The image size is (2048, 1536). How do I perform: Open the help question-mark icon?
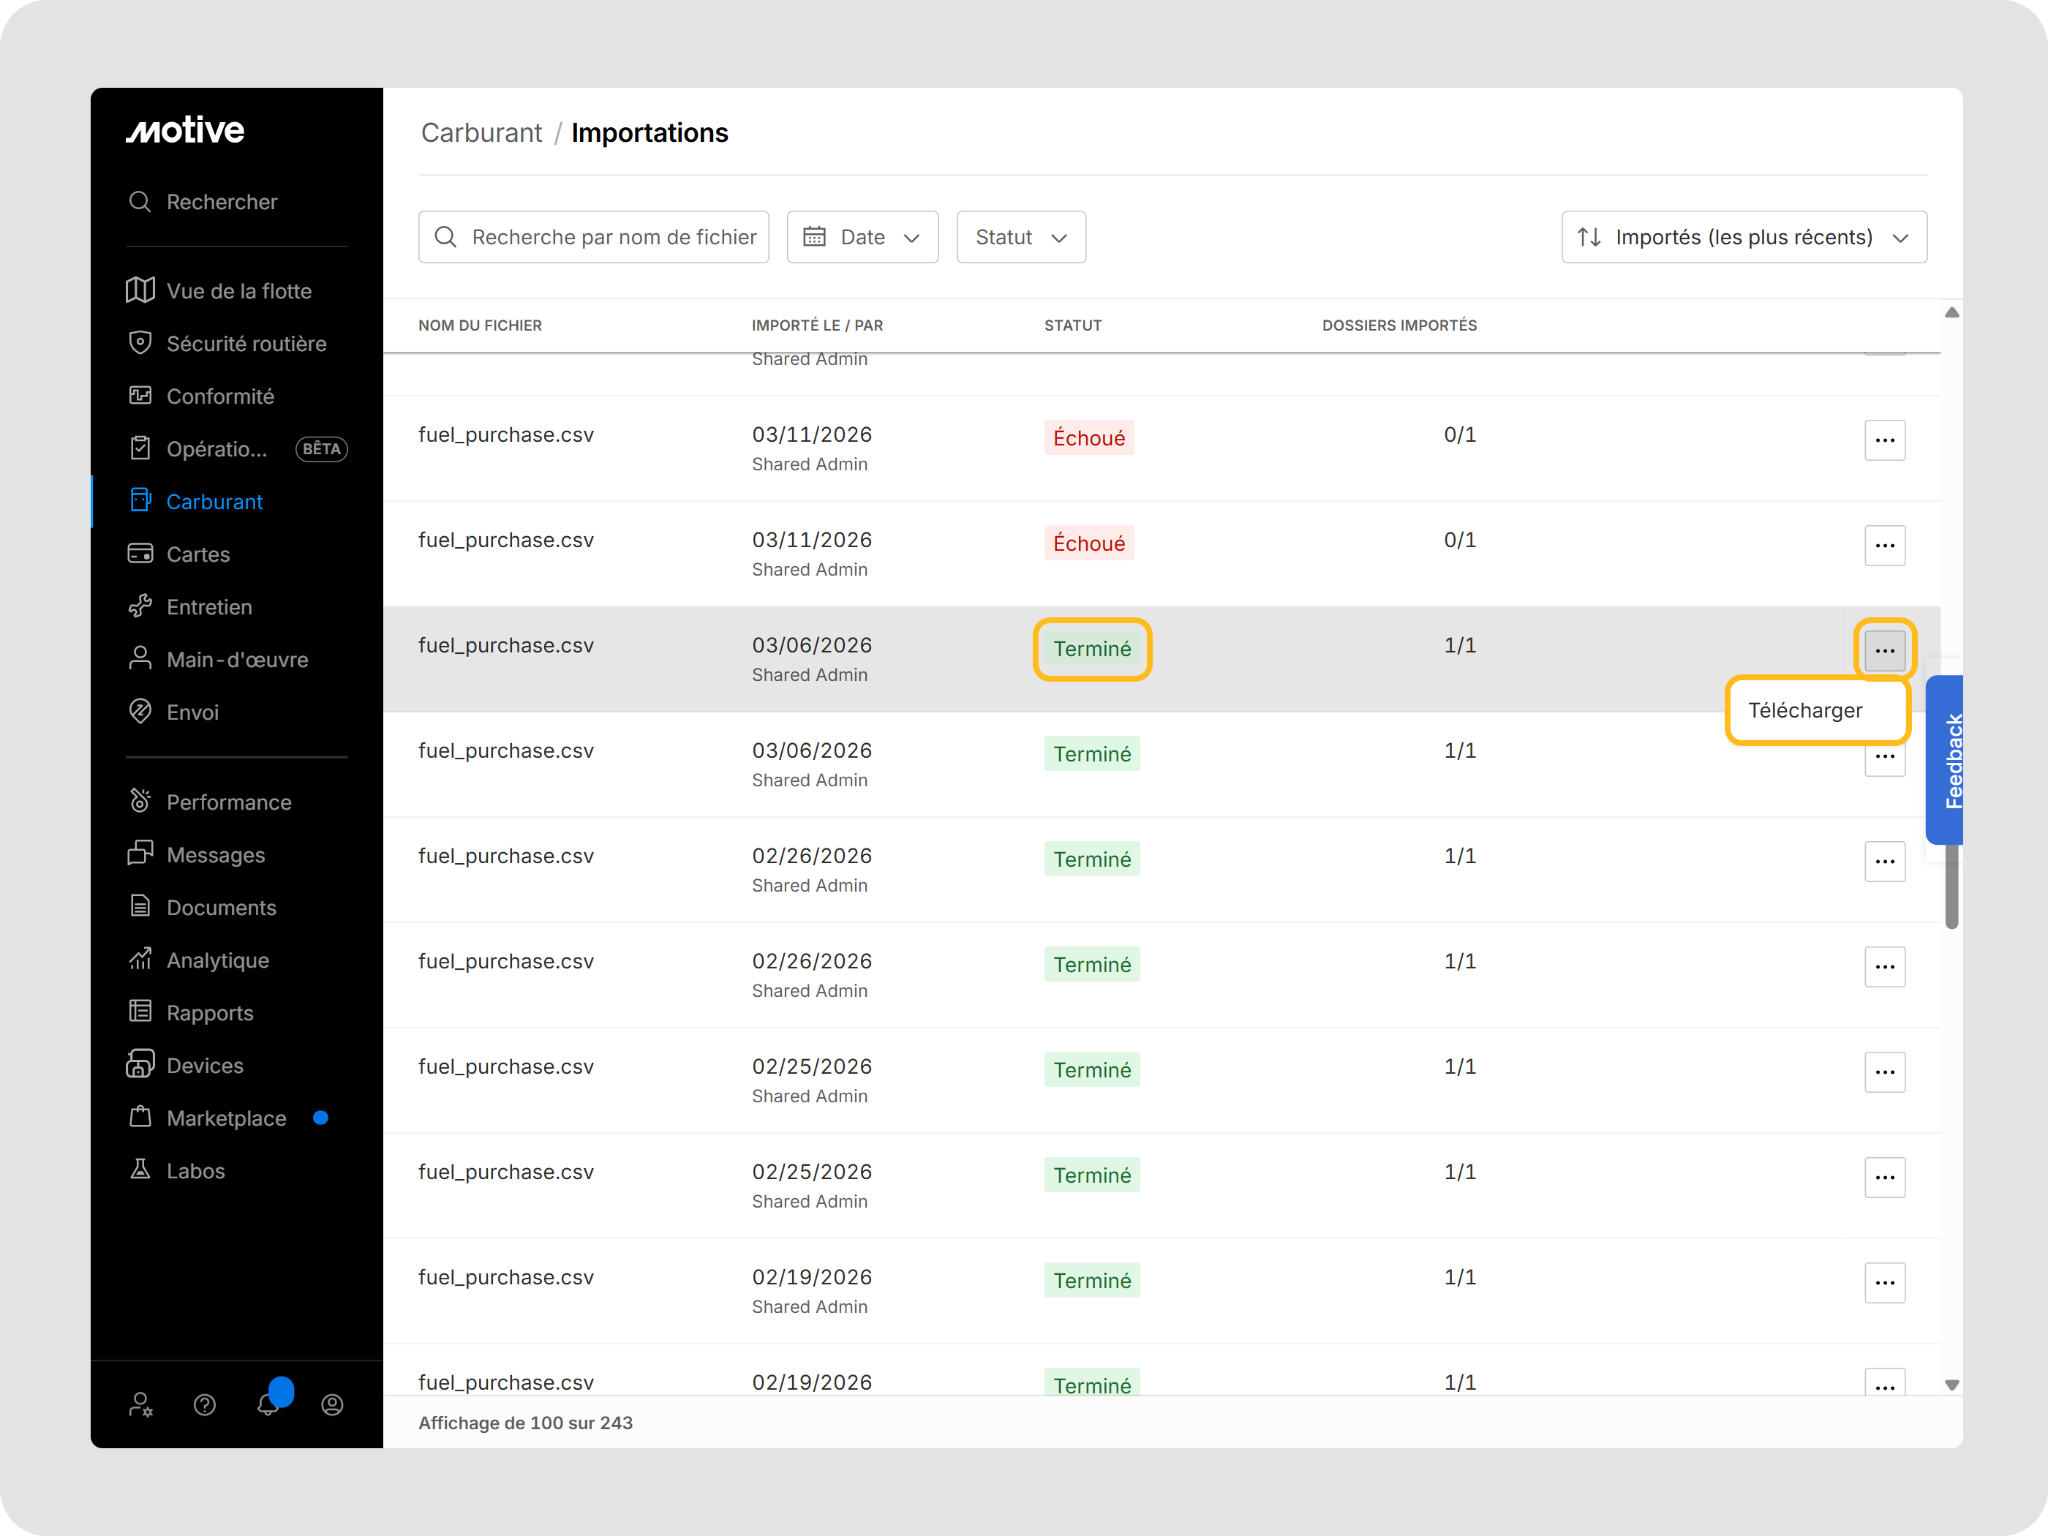(205, 1405)
